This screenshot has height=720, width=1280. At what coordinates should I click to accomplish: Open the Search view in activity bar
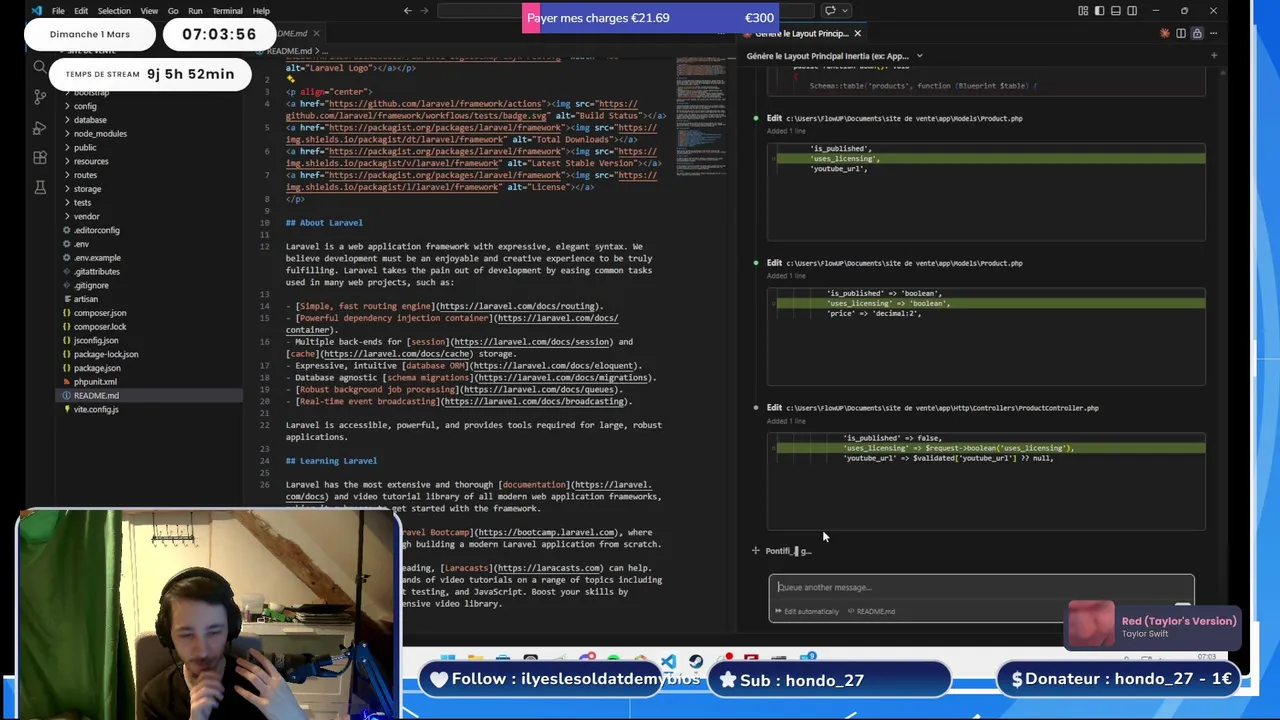(40, 67)
